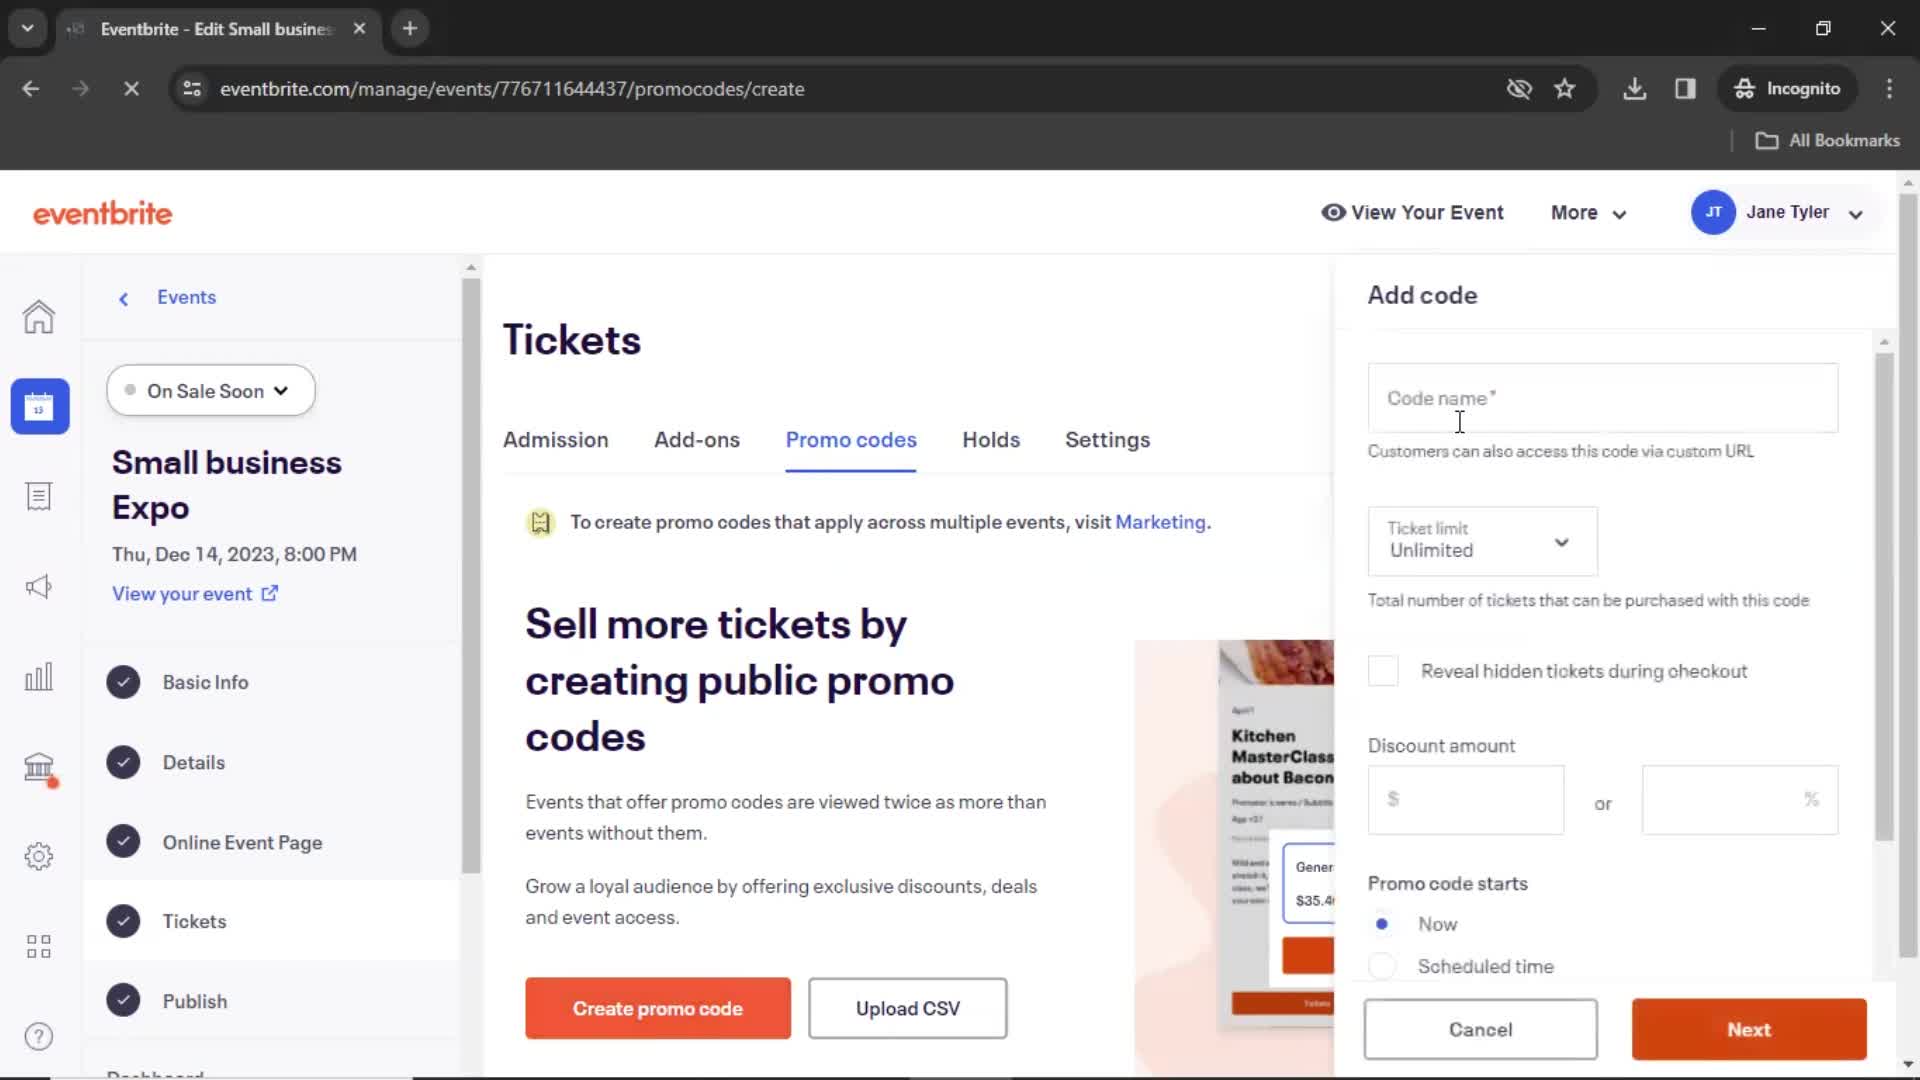Switch to the Add-ons tab
The width and height of the screenshot is (1920, 1080).
(x=697, y=440)
